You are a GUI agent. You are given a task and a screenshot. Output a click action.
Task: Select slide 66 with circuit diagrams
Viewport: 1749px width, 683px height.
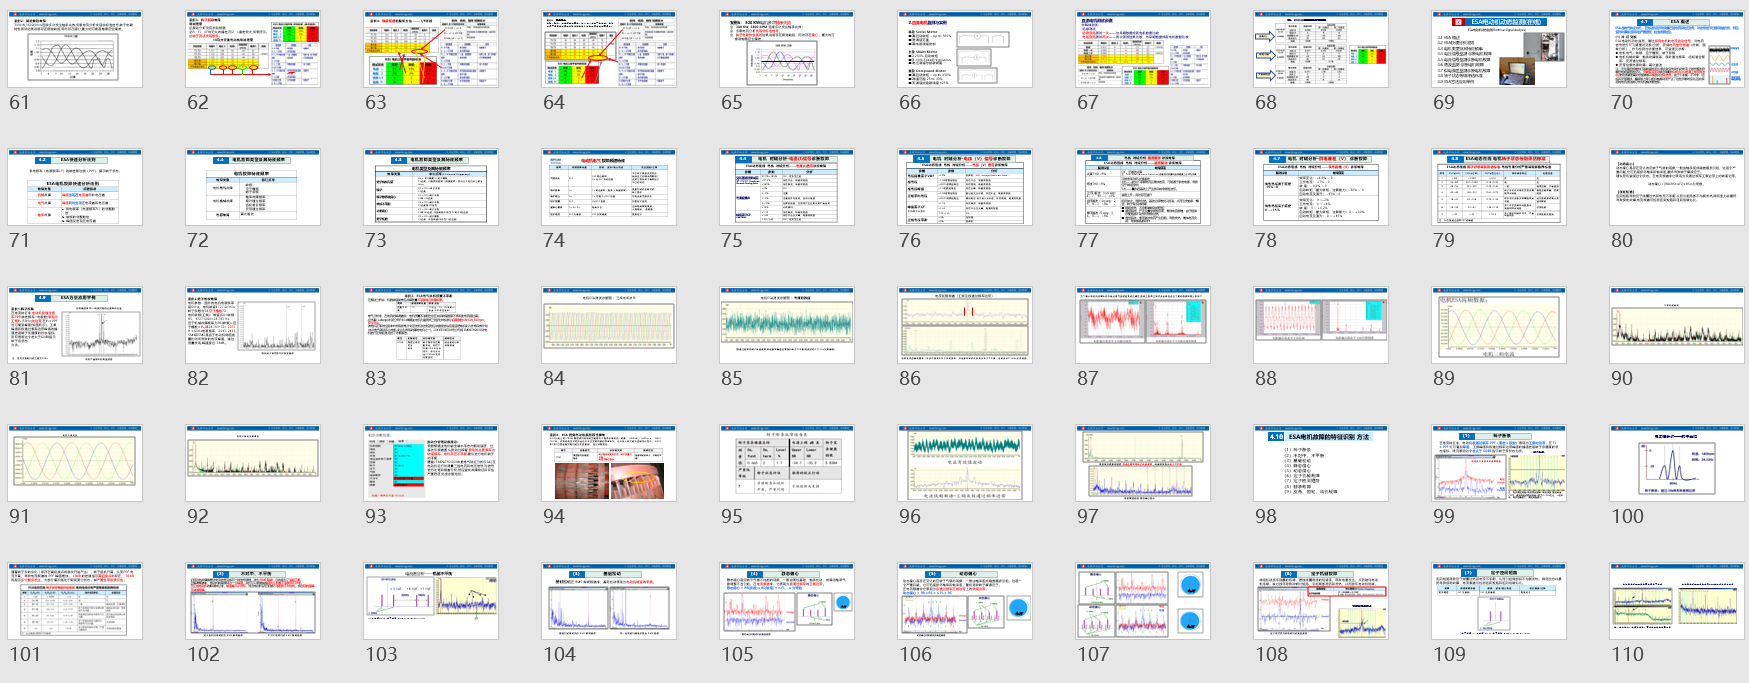point(965,49)
